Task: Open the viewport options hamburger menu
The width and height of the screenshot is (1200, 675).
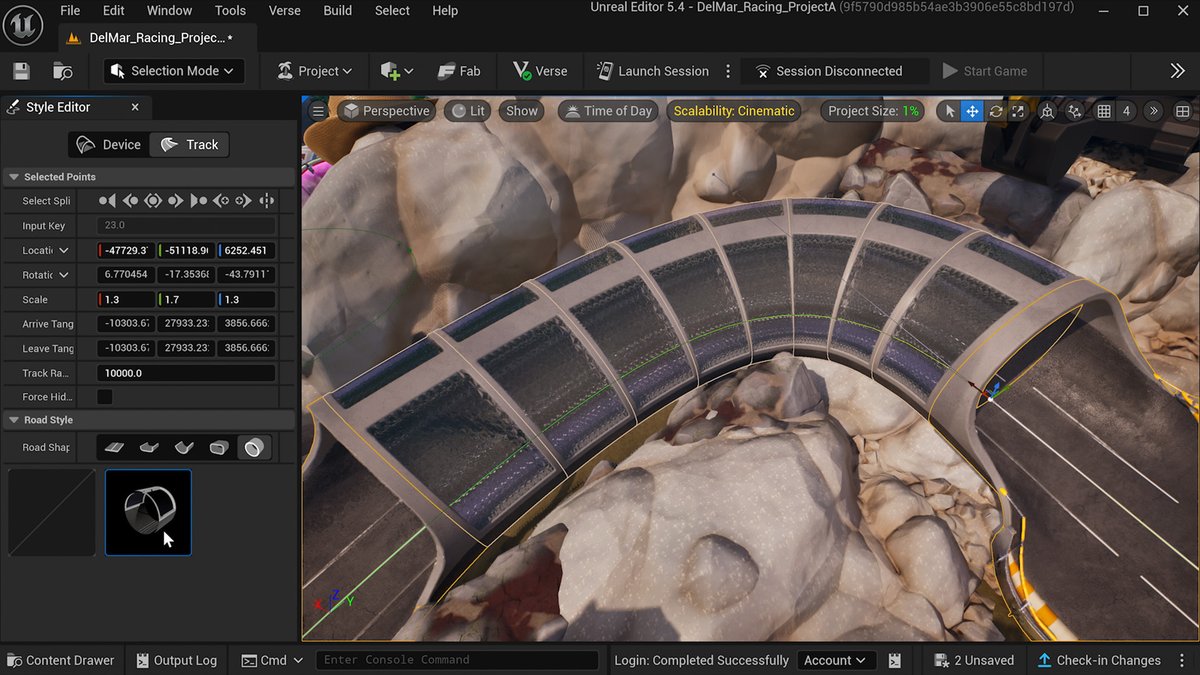Action: [318, 111]
